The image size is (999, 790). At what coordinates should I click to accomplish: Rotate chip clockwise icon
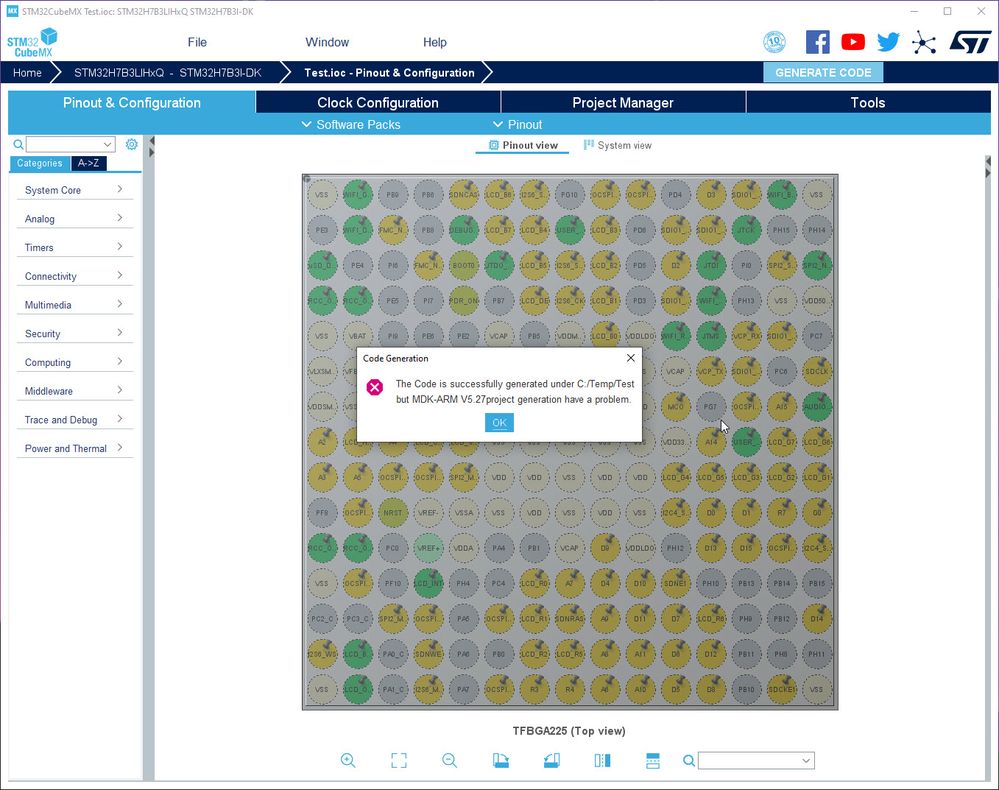pos(501,760)
